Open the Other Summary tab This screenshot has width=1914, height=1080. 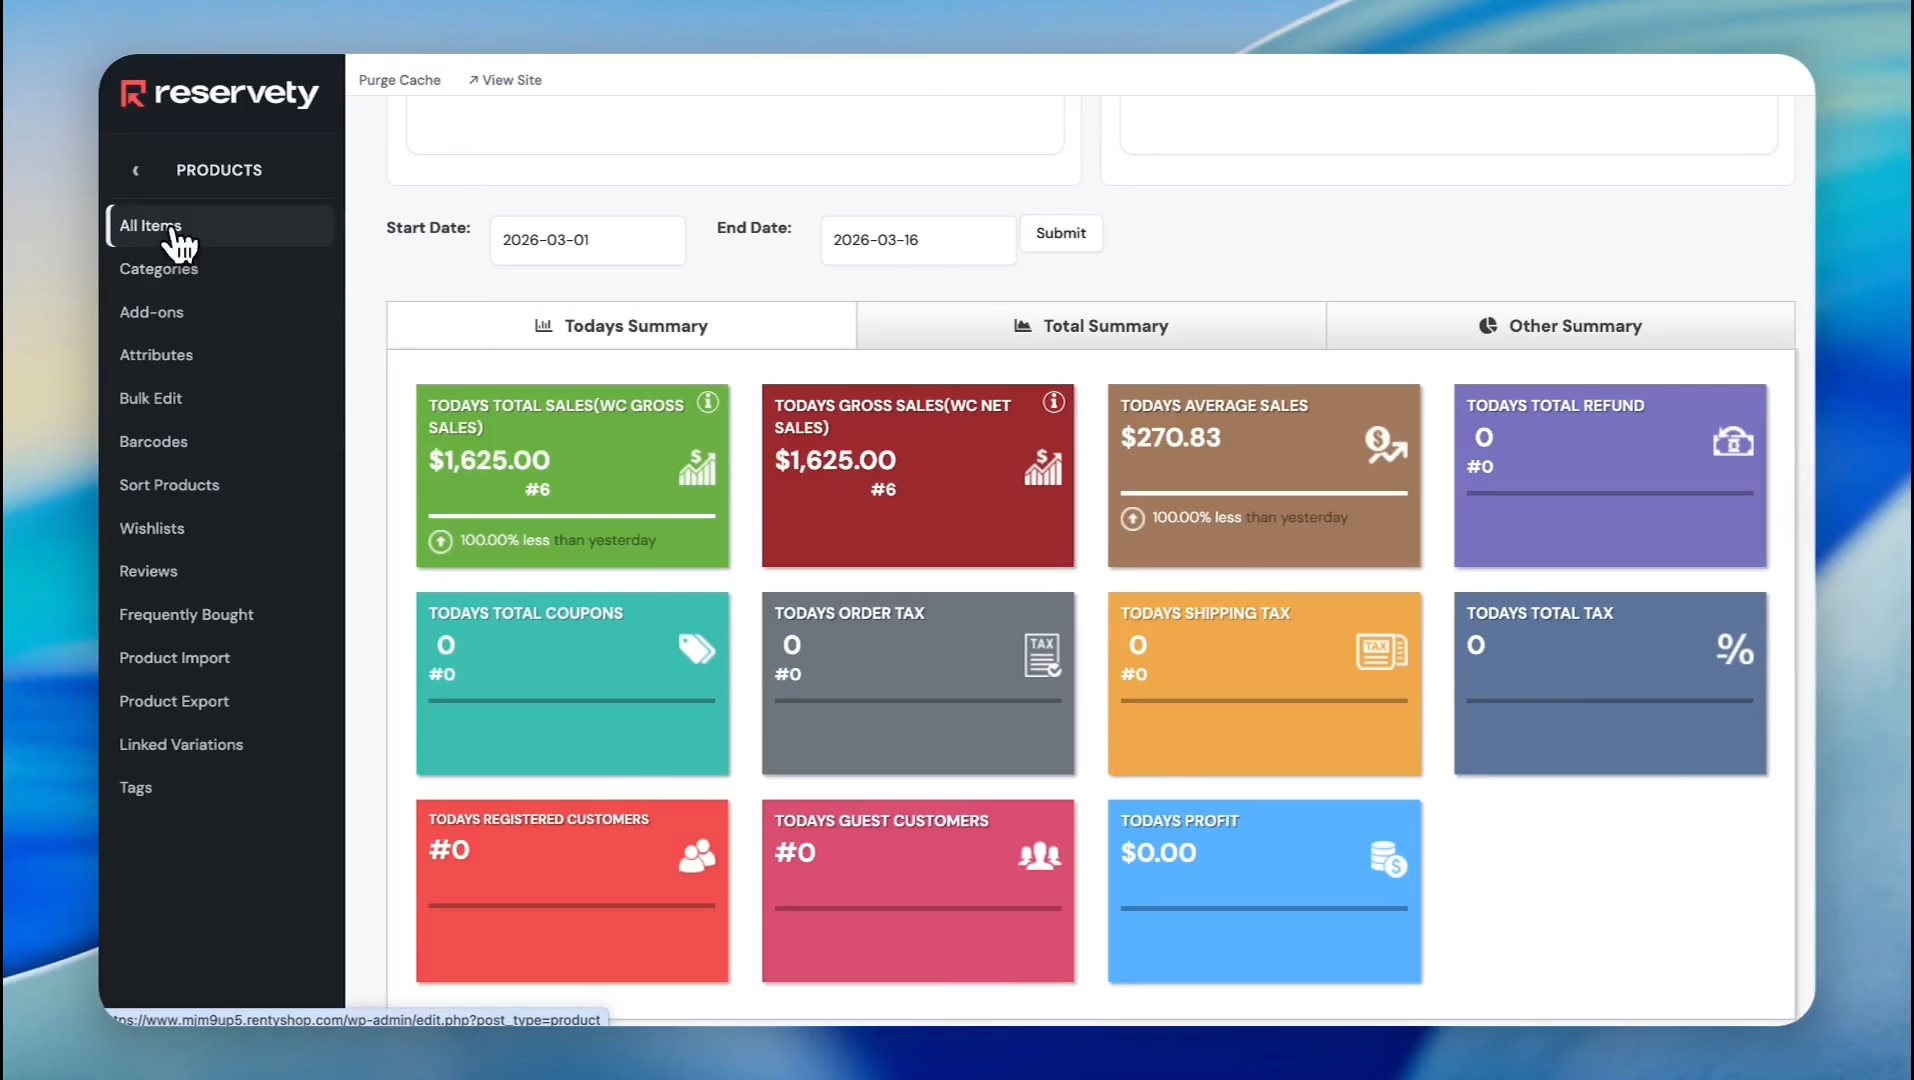(x=1561, y=326)
